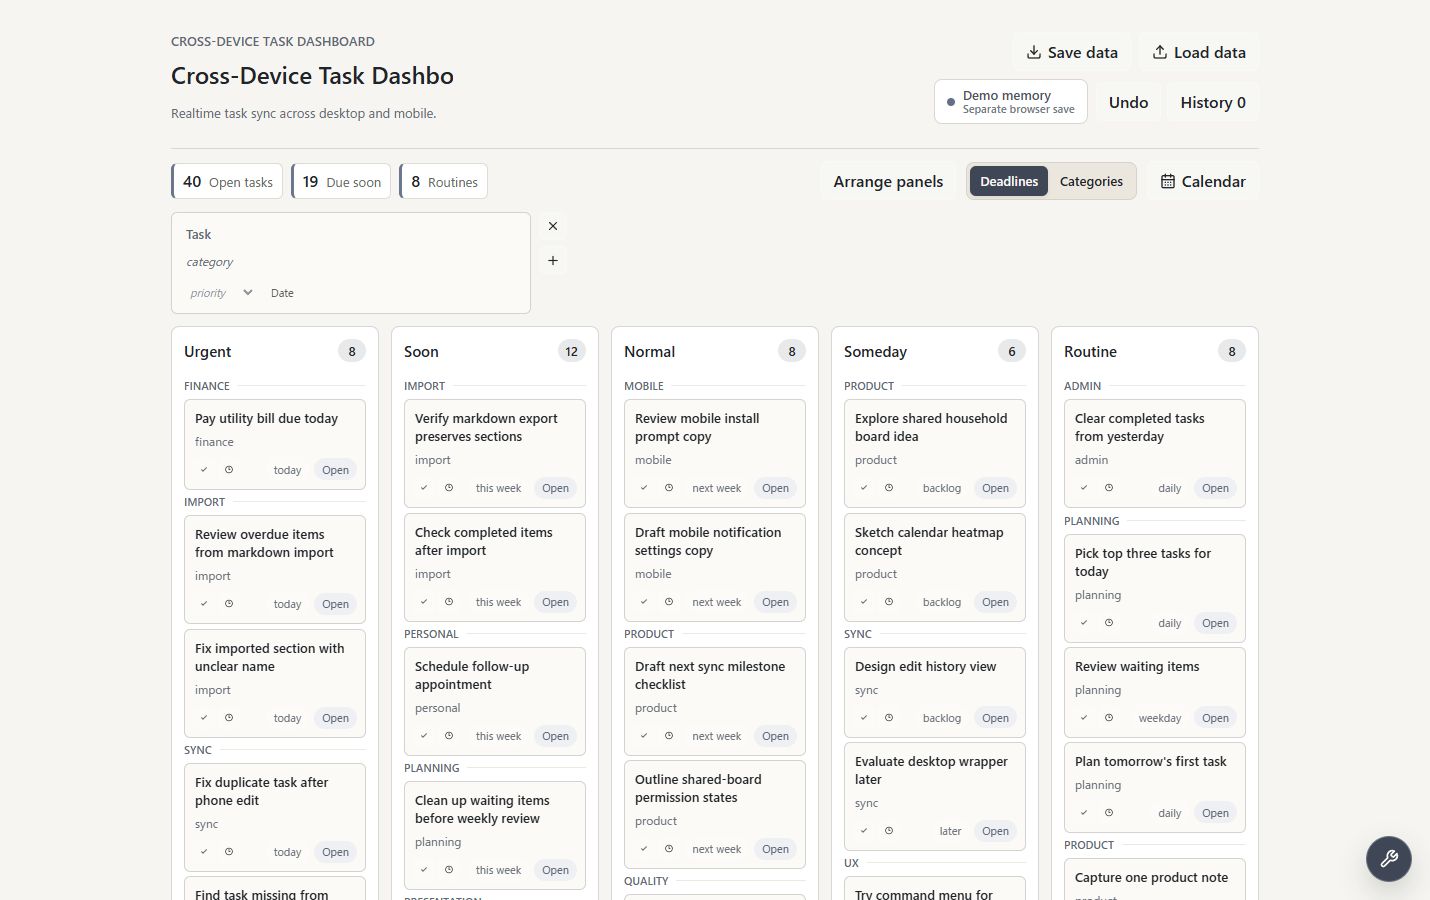Open the Calendar view button

click(x=1203, y=181)
